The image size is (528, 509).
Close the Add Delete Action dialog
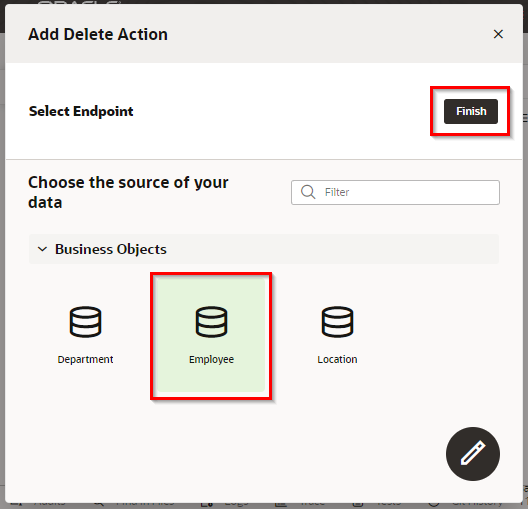[498, 34]
